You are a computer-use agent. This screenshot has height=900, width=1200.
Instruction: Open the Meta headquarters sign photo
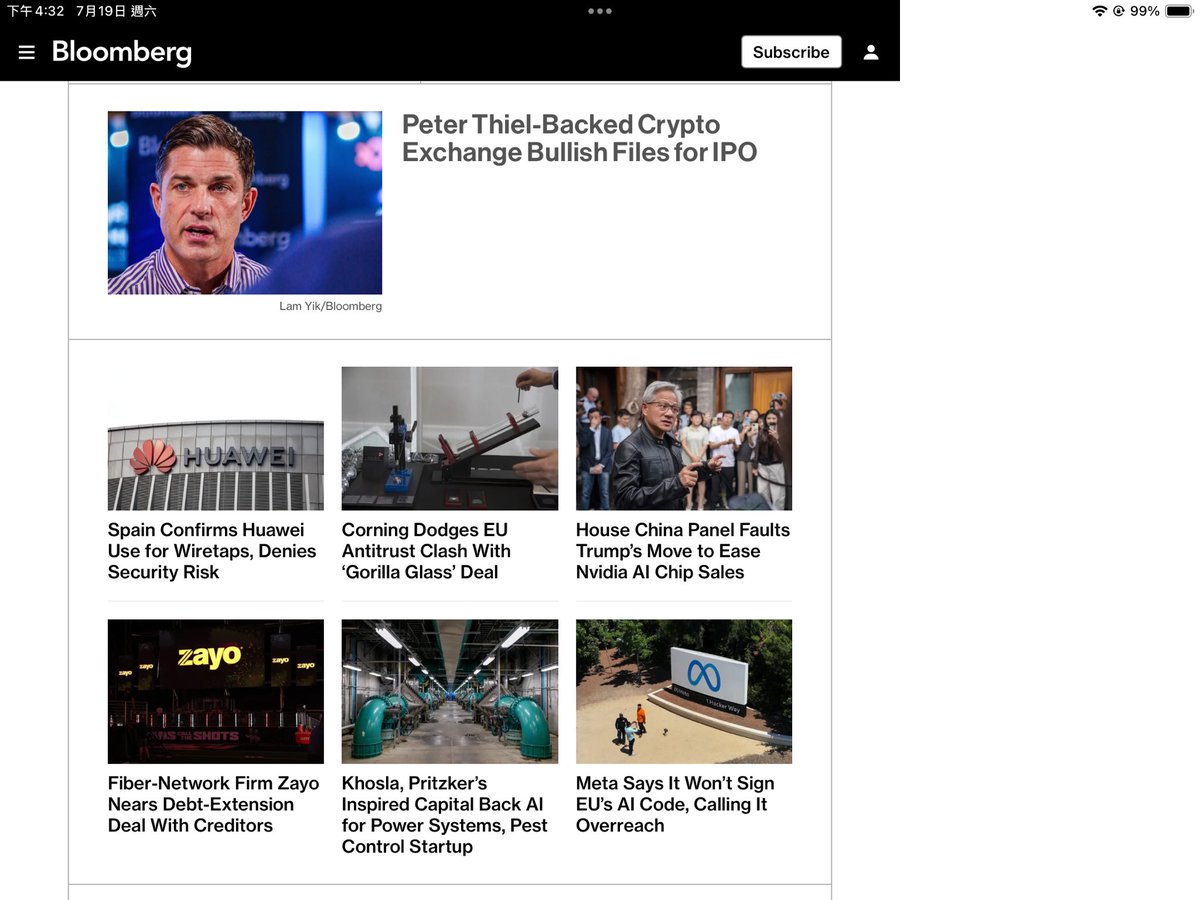(684, 692)
